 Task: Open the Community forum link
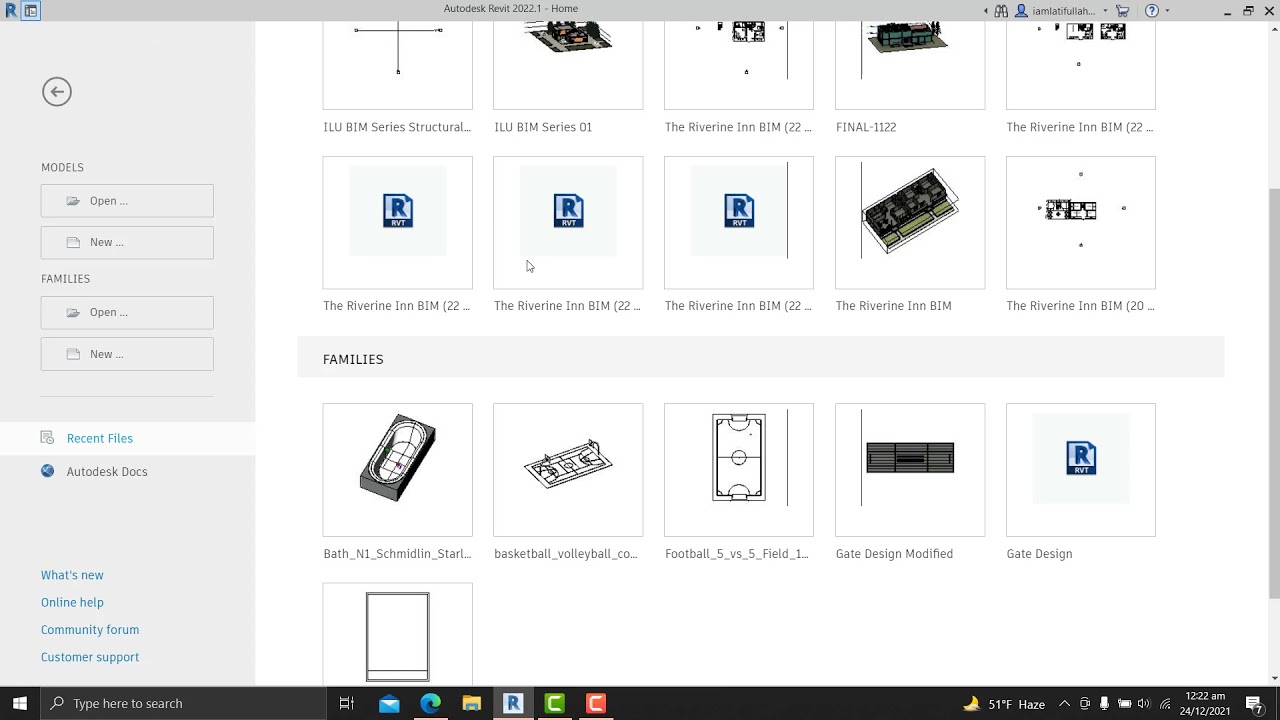click(x=90, y=629)
